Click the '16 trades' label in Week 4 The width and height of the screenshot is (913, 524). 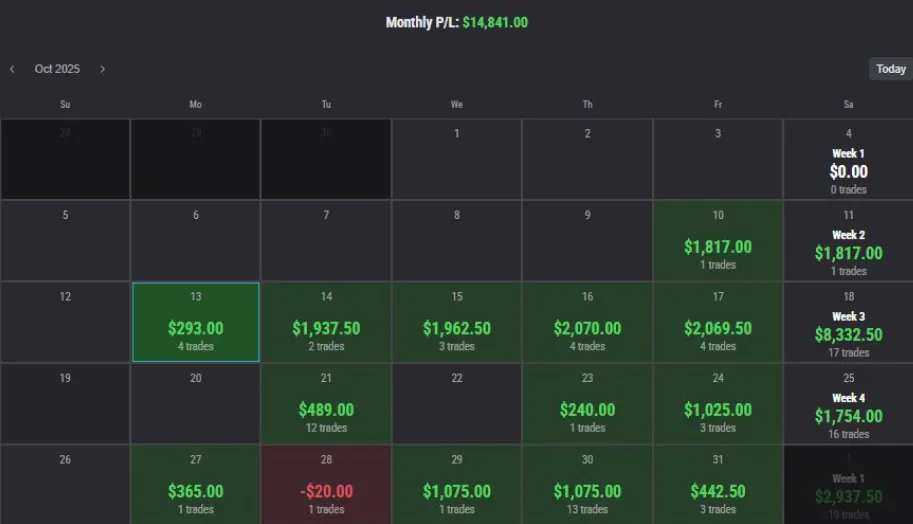[848, 434]
